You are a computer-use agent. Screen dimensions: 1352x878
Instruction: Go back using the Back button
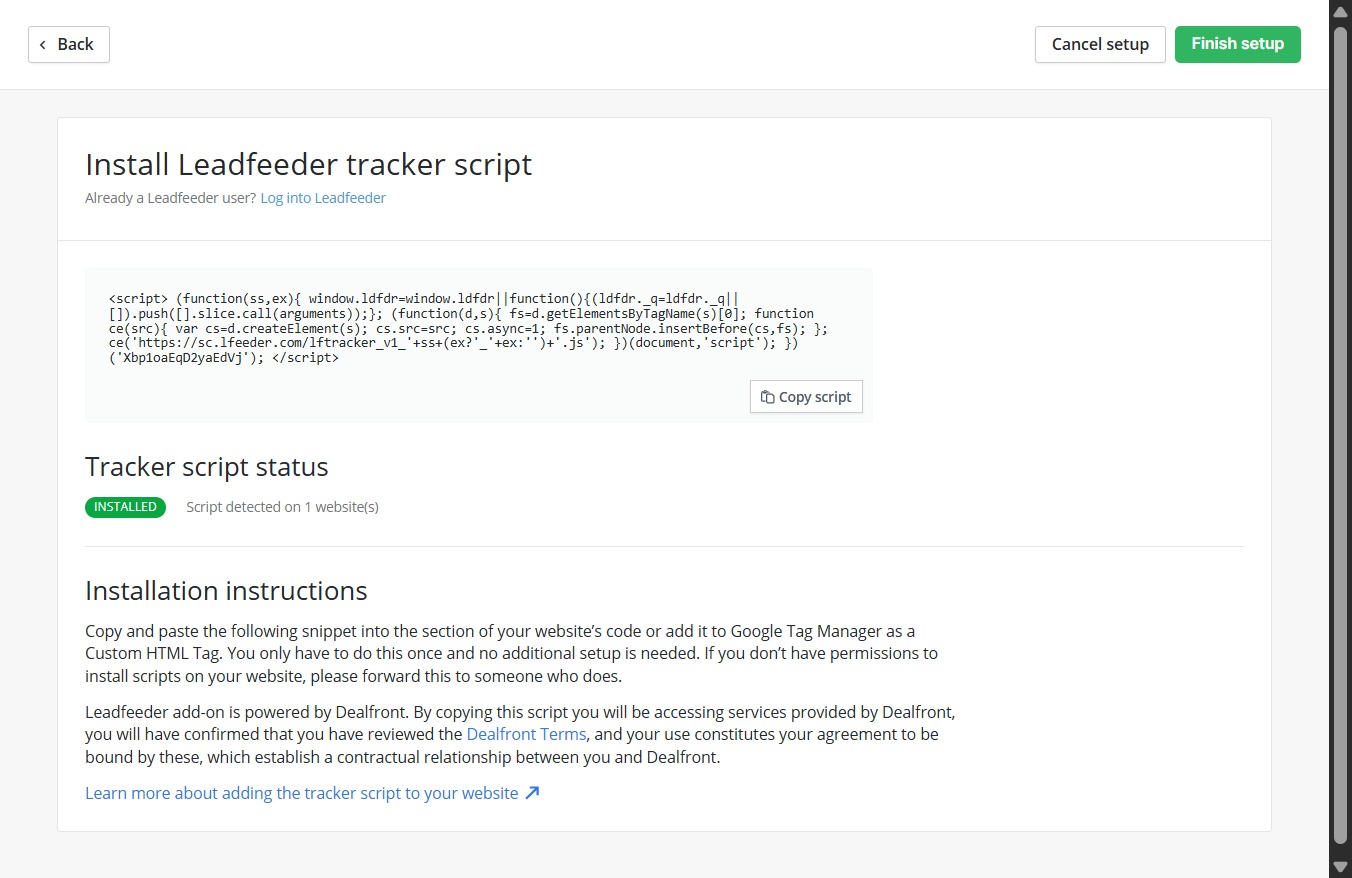69,44
